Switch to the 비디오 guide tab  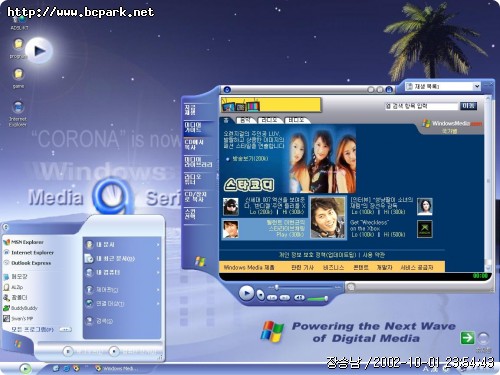[296, 120]
